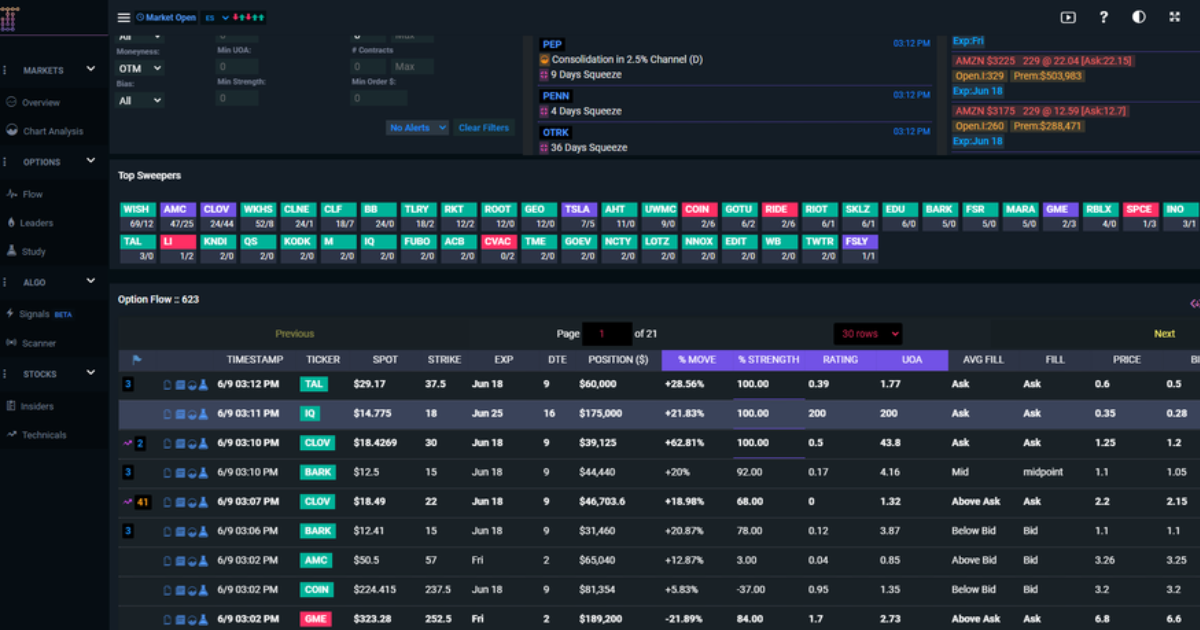Viewport: 1200px width, 630px height.
Task: Click badge 3 on TAL row
Action: [x=128, y=384]
